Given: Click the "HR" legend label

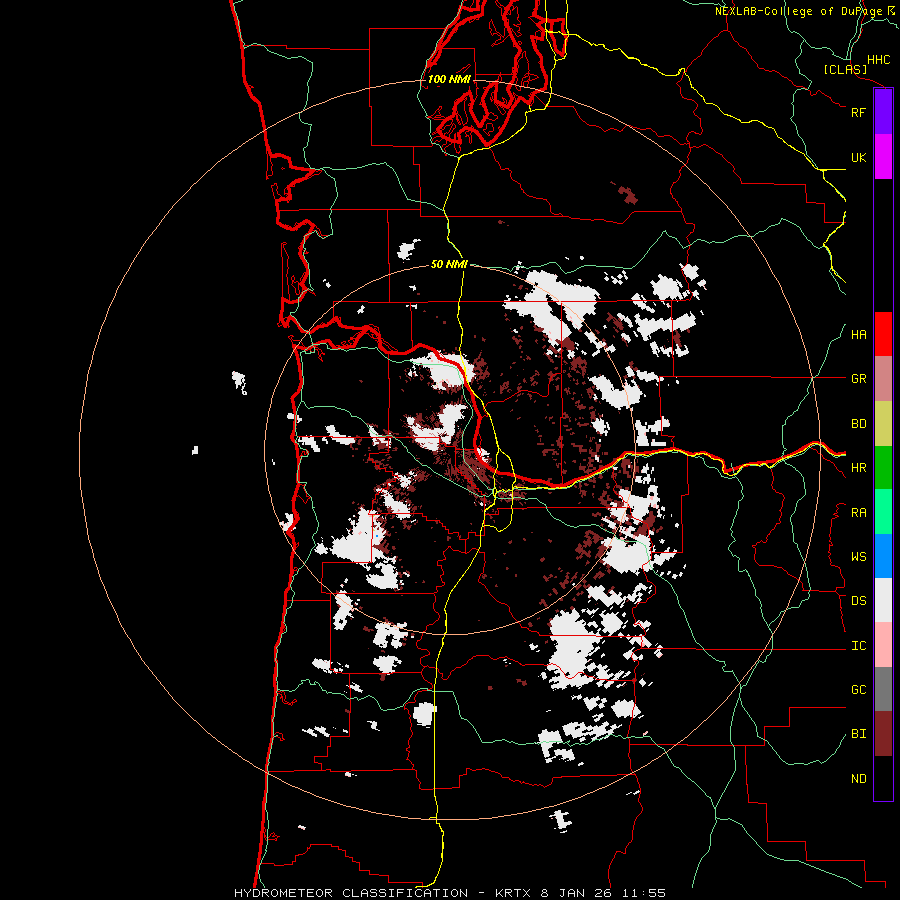Looking at the screenshot, I should click(x=858, y=467).
